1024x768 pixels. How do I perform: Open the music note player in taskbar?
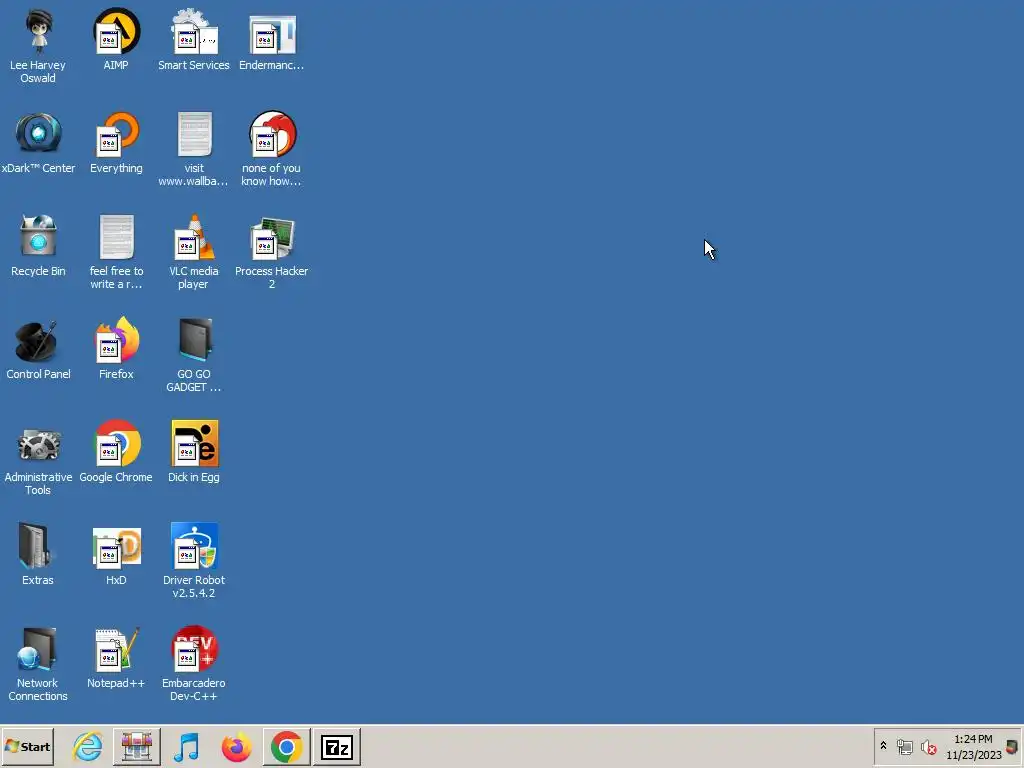(x=186, y=747)
